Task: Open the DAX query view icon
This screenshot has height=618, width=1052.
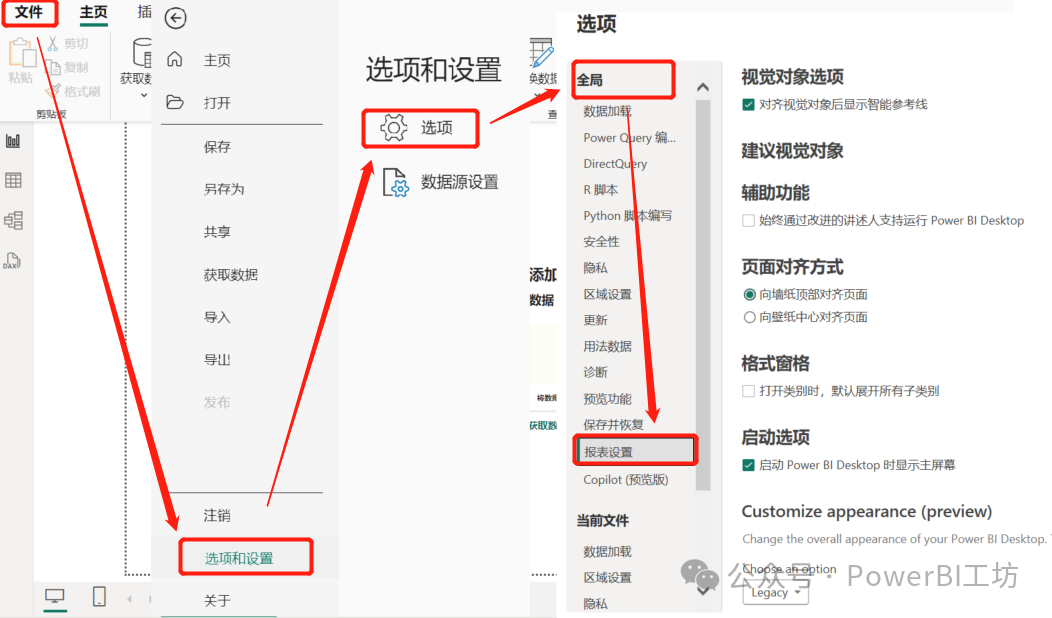Action: tap(12, 261)
